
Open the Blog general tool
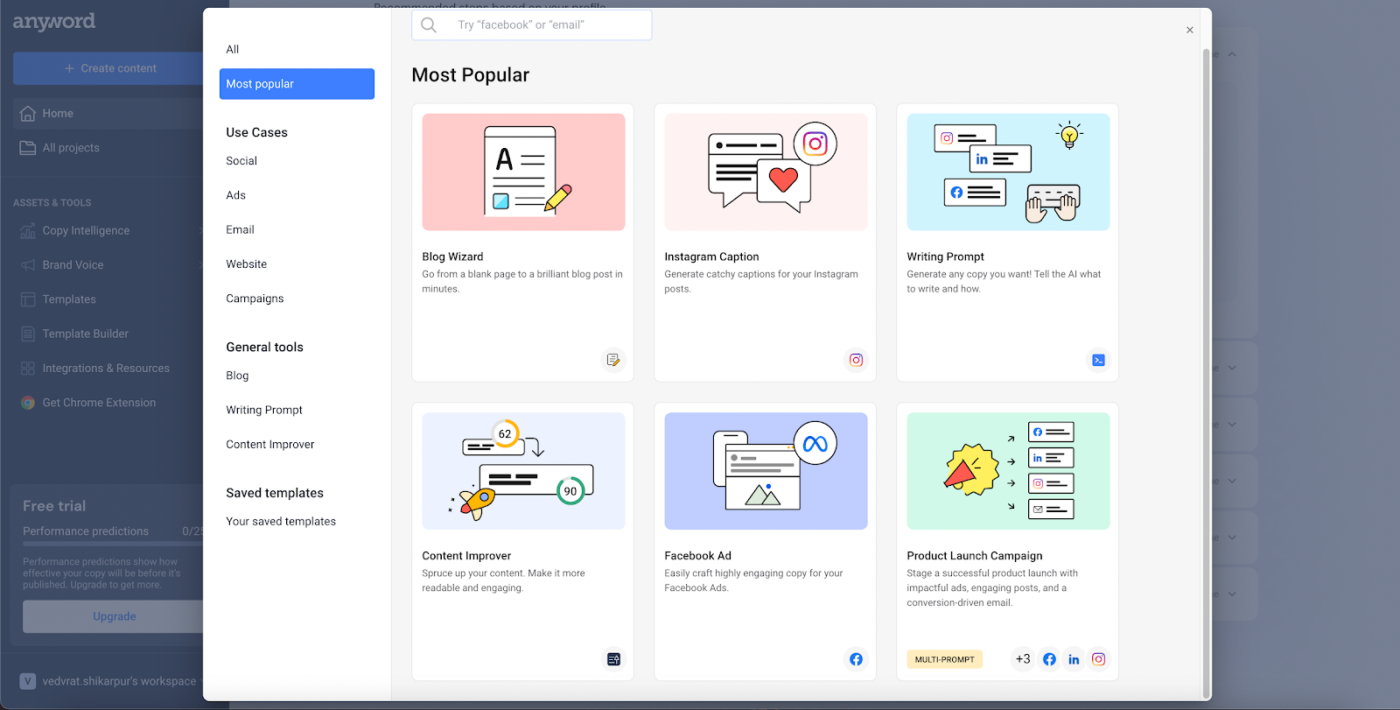coord(237,376)
